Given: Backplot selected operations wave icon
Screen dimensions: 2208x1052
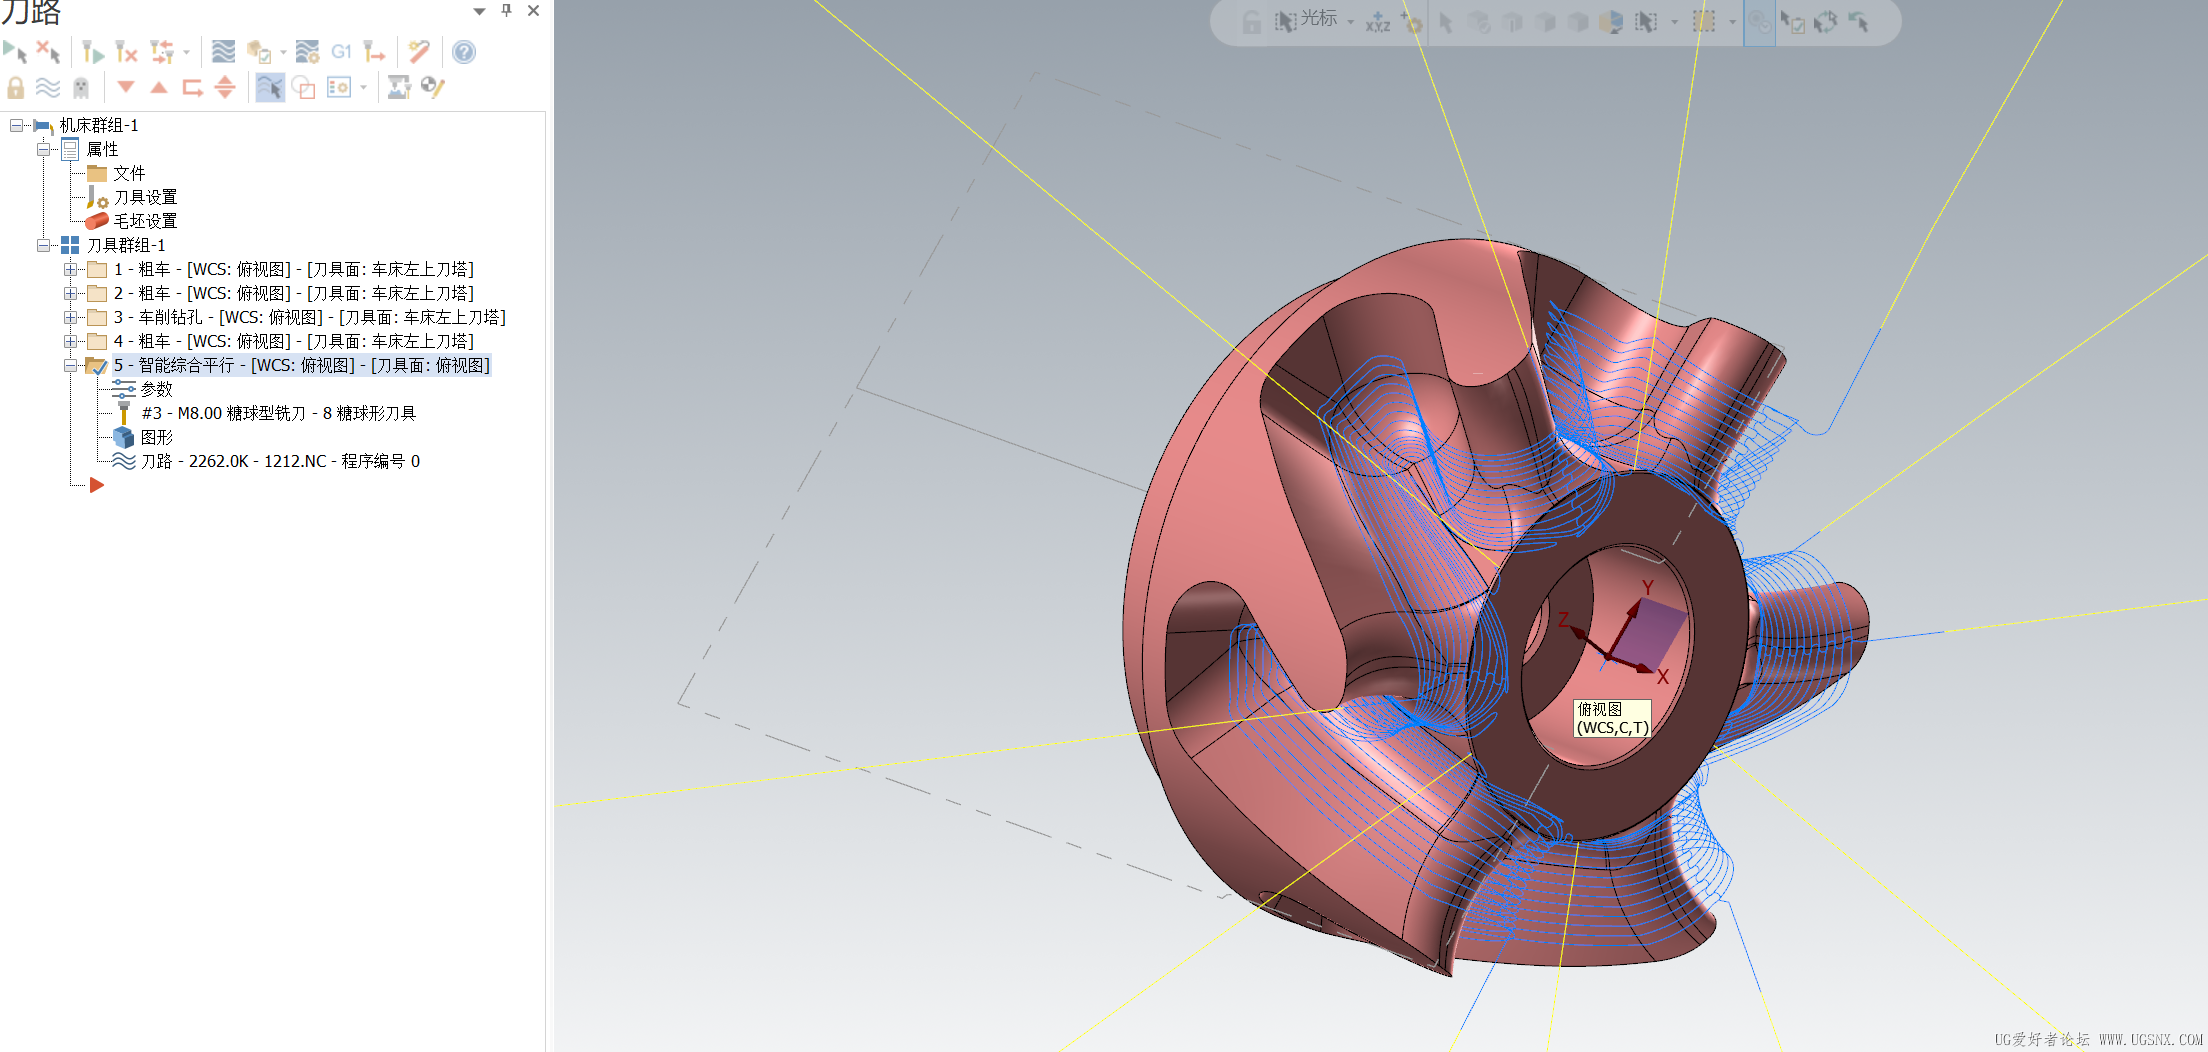Looking at the screenshot, I should [x=224, y=52].
